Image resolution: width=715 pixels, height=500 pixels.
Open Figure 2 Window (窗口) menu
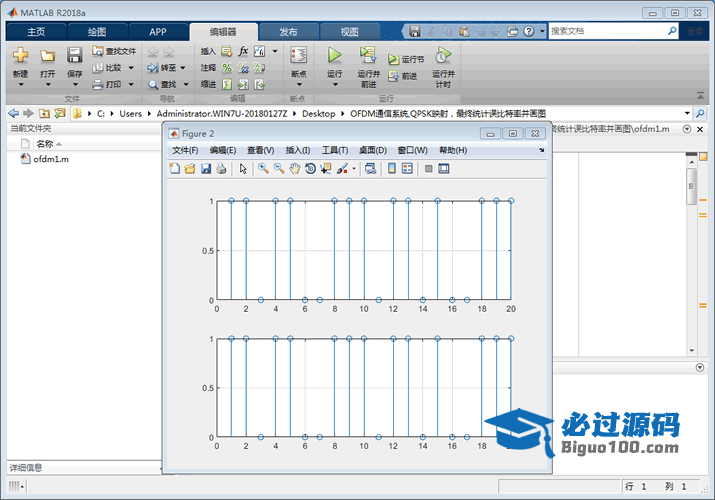412,150
